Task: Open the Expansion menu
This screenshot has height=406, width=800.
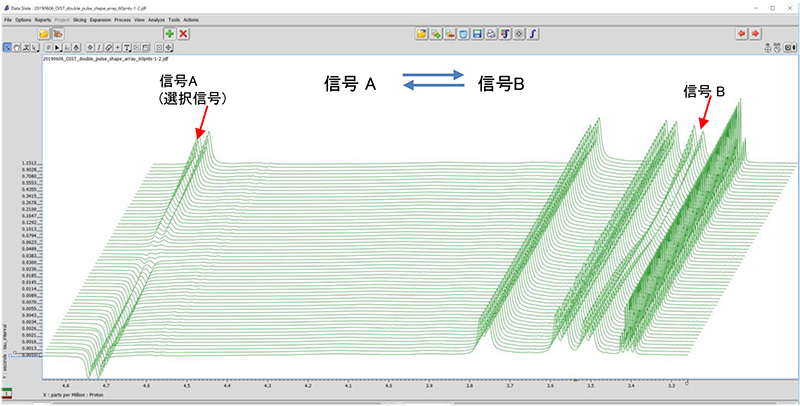Action: [x=100, y=20]
